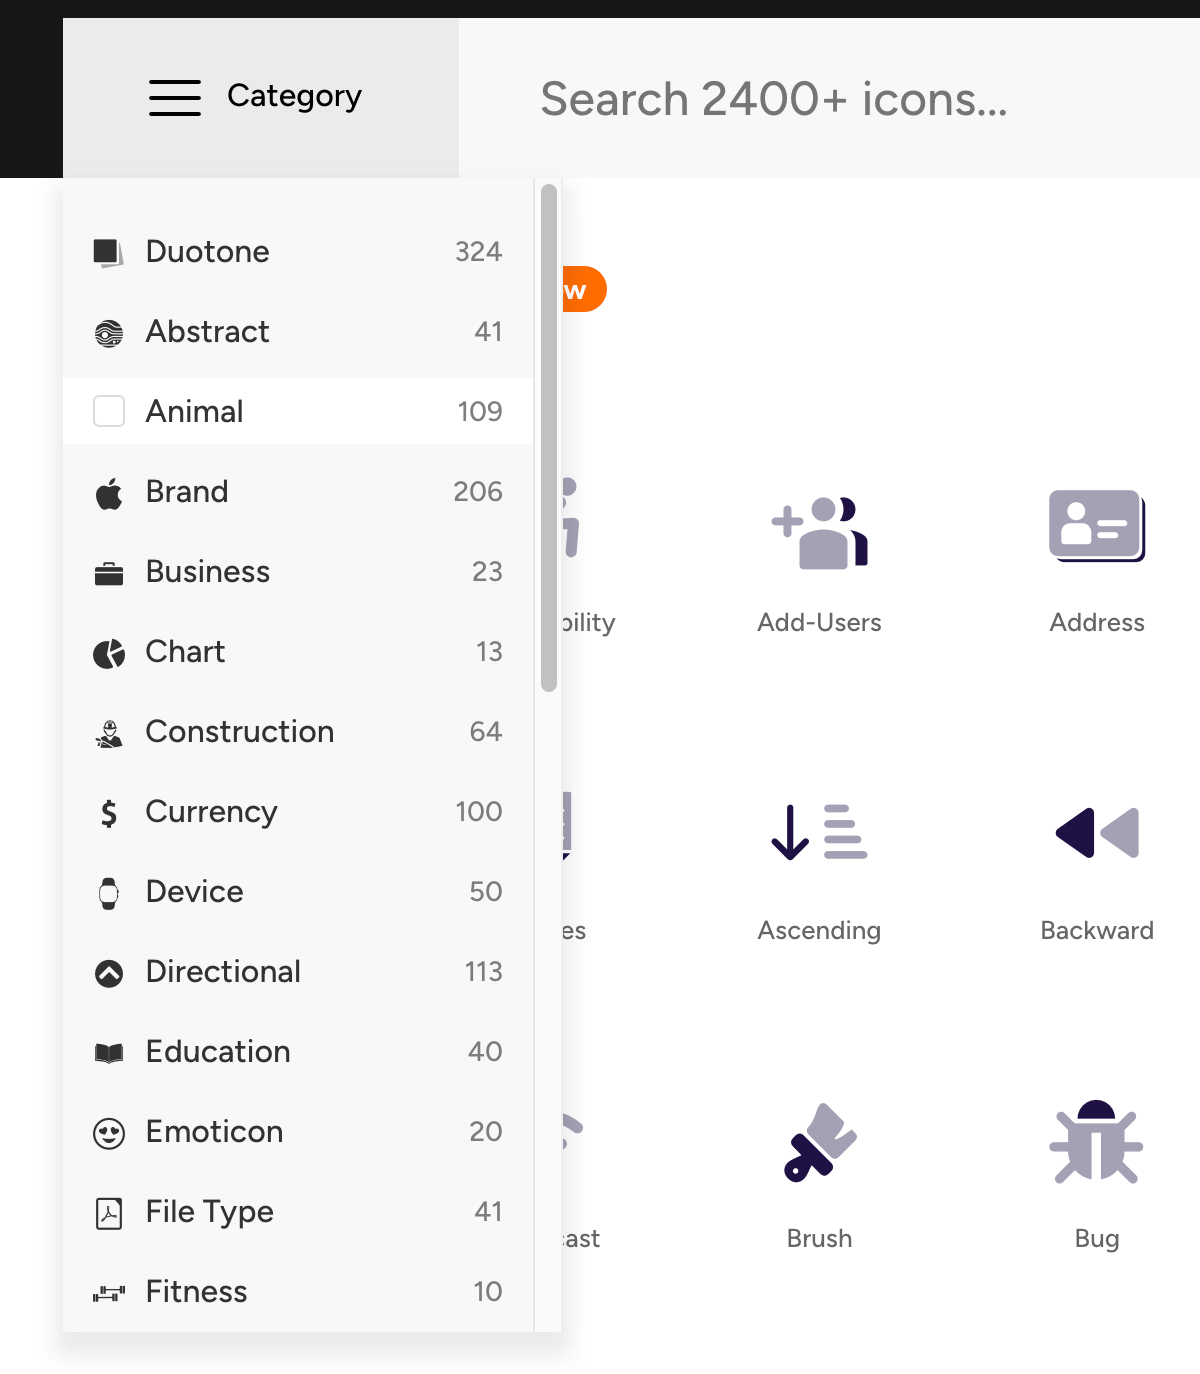The width and height of the screenshot is (1200, 1374).
Task: Click the Apple logo beside Brand
Action: [109, 493]
